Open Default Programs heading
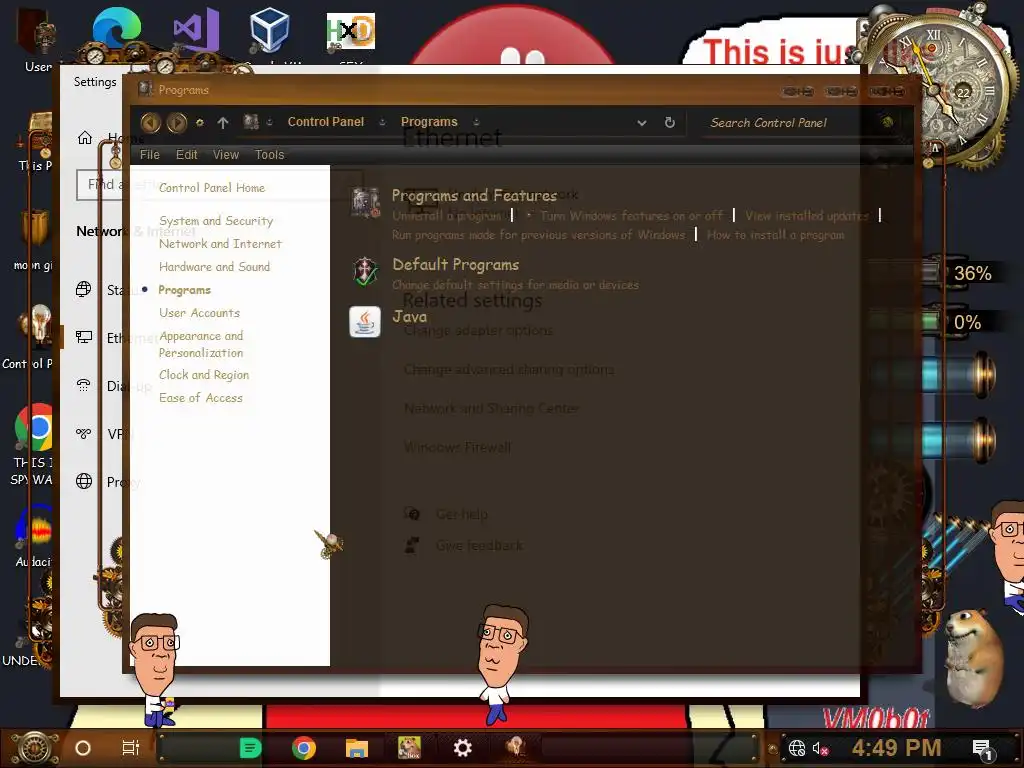1024x768 pixels. [456, 264]
